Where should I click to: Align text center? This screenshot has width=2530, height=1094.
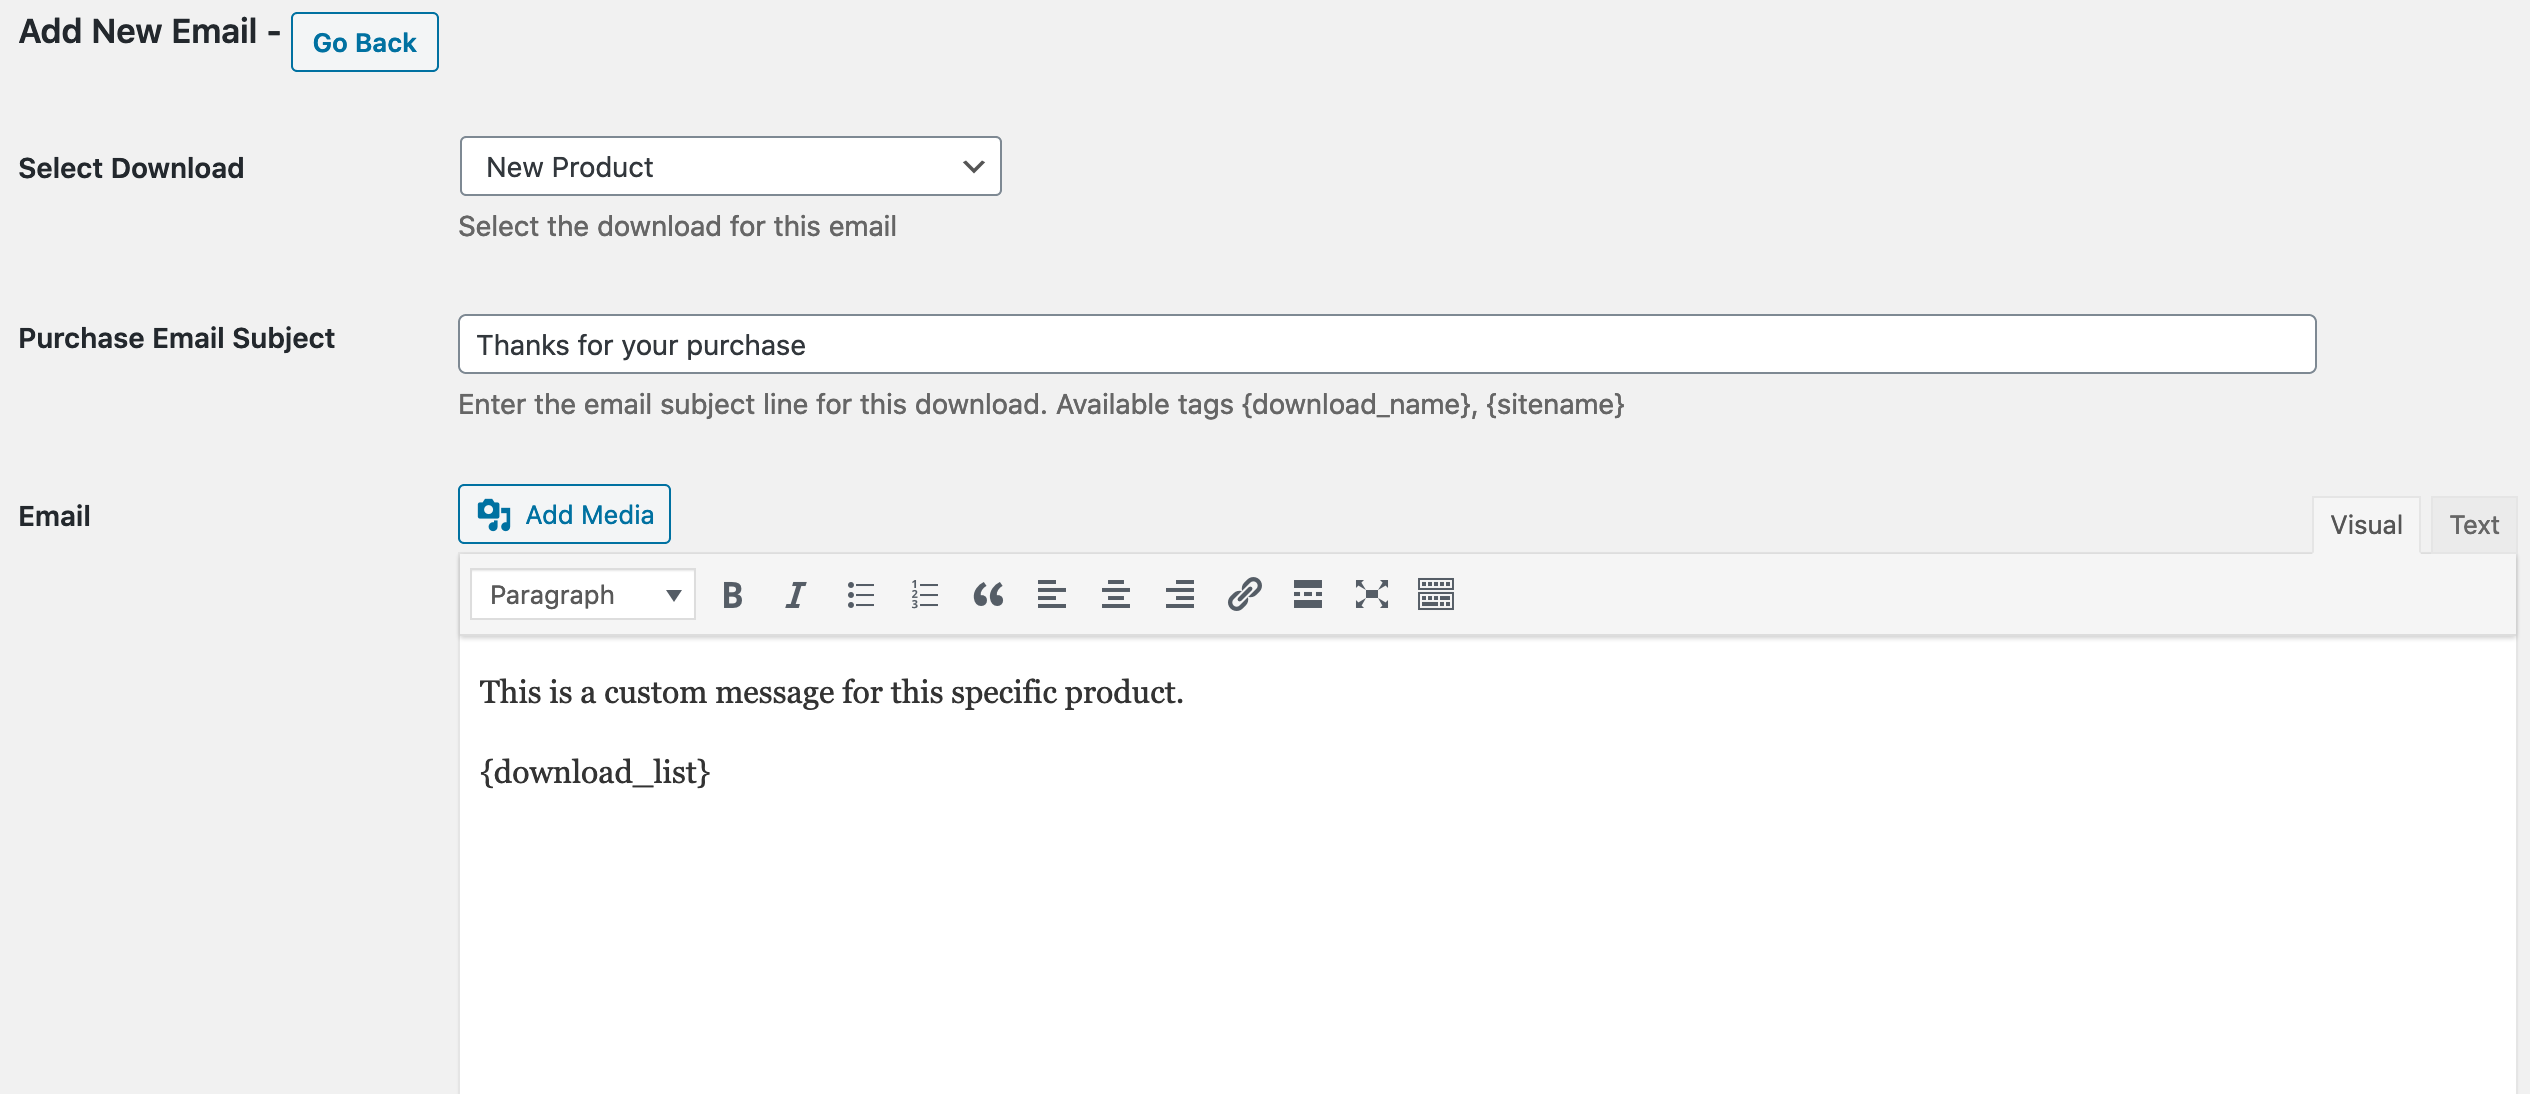tap(1116, 595)
